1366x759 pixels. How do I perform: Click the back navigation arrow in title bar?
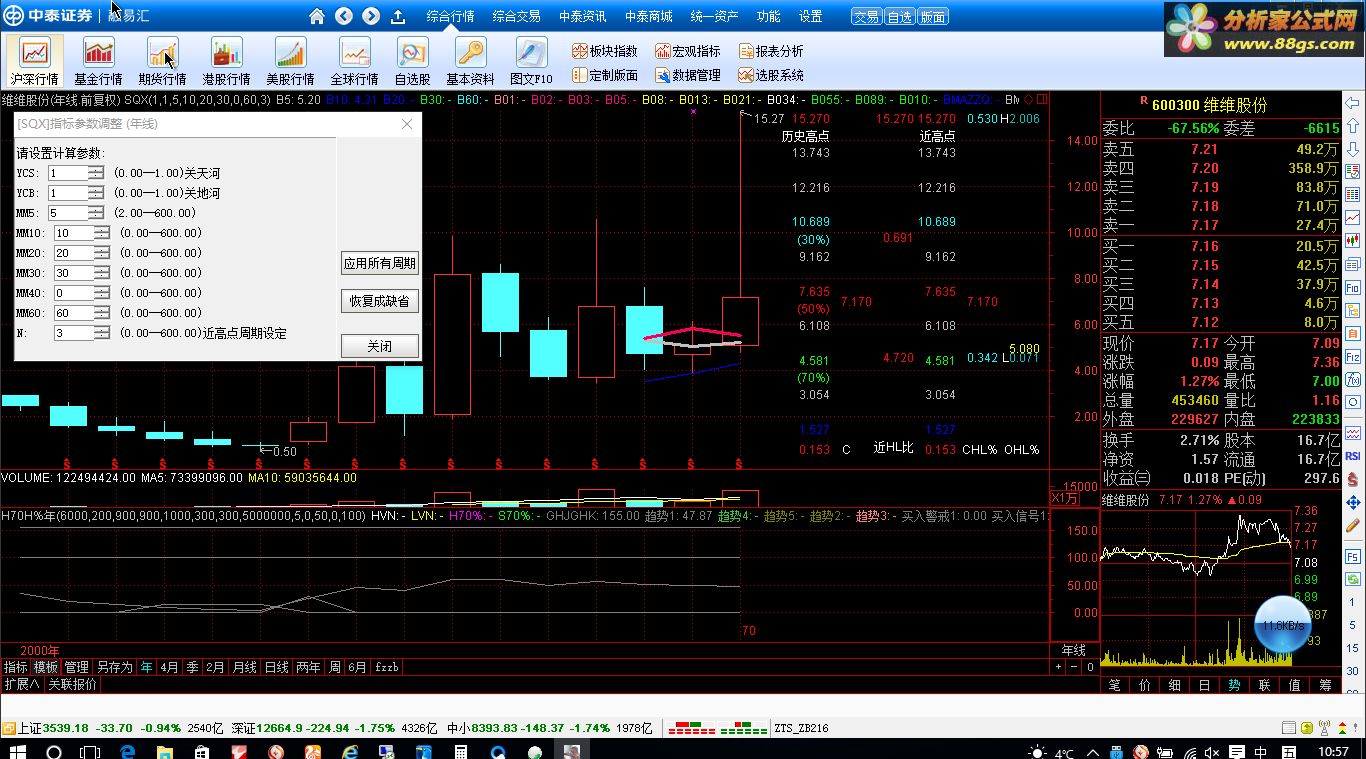344,16
